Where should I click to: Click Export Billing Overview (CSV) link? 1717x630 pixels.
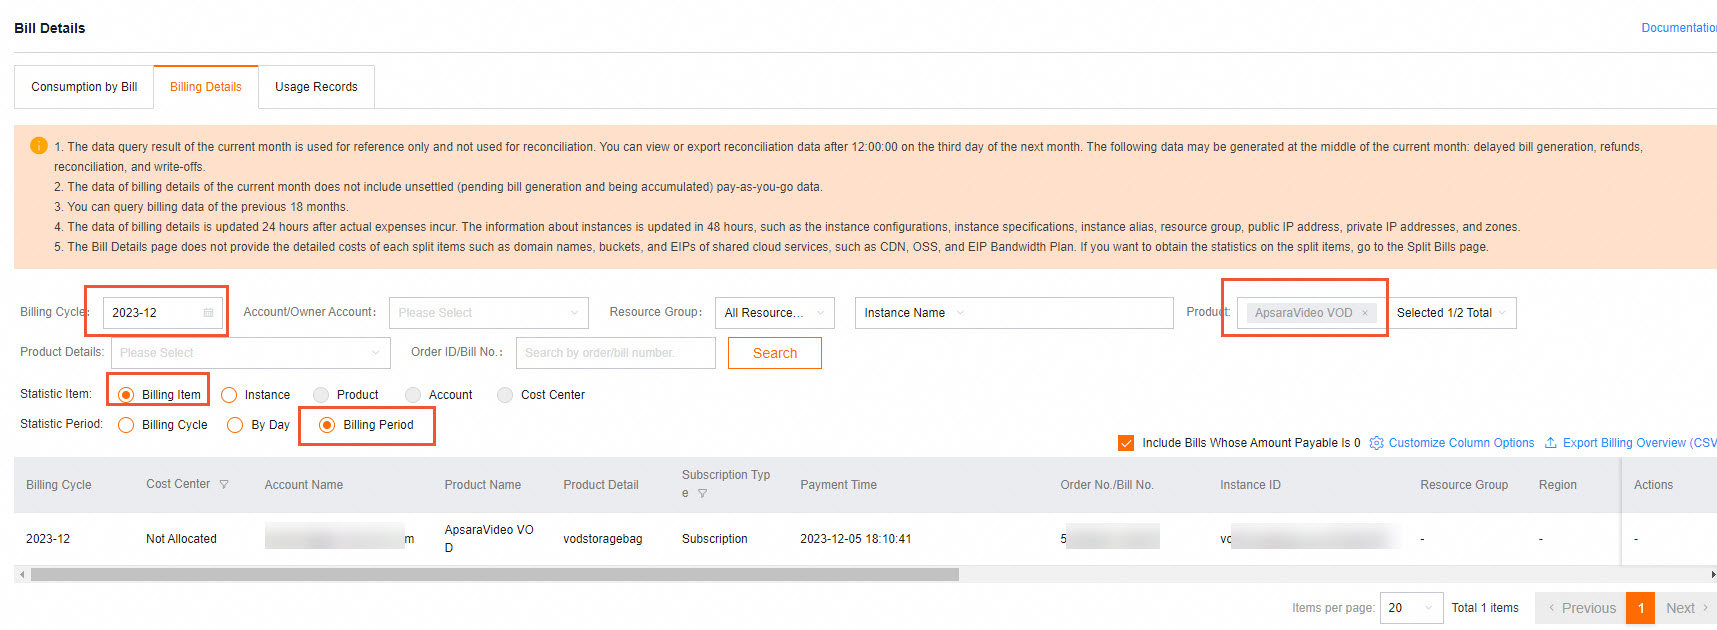point(1640,443)
